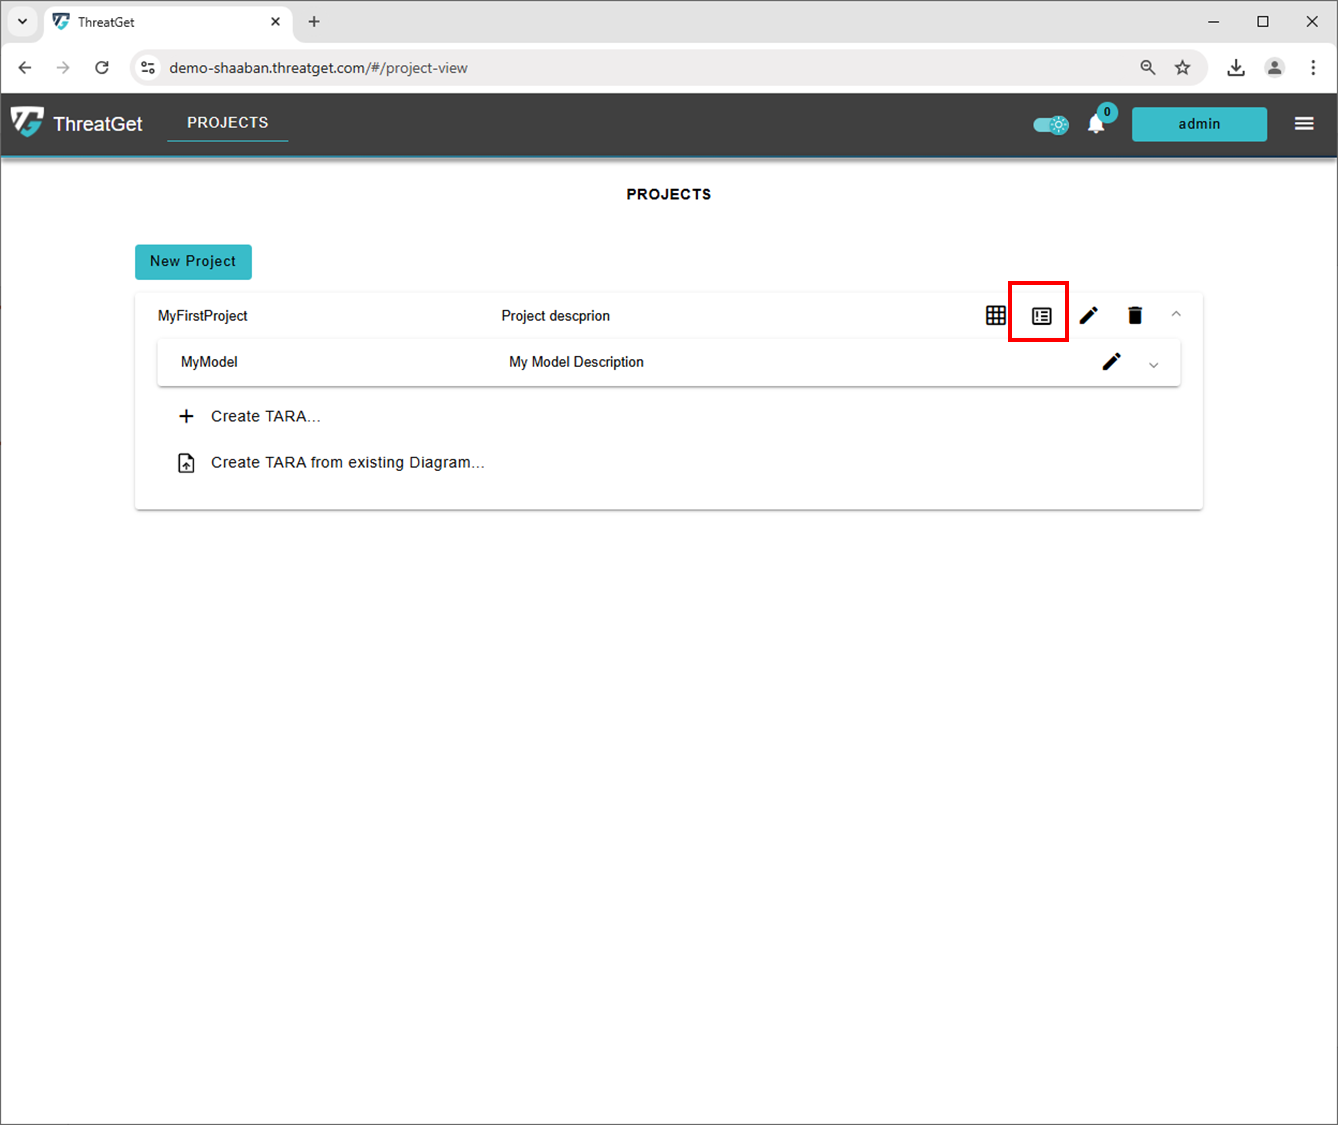The image size is (1338, 1125).
Task: Open the hamburger menu in header
Action: pos(1303,123)
